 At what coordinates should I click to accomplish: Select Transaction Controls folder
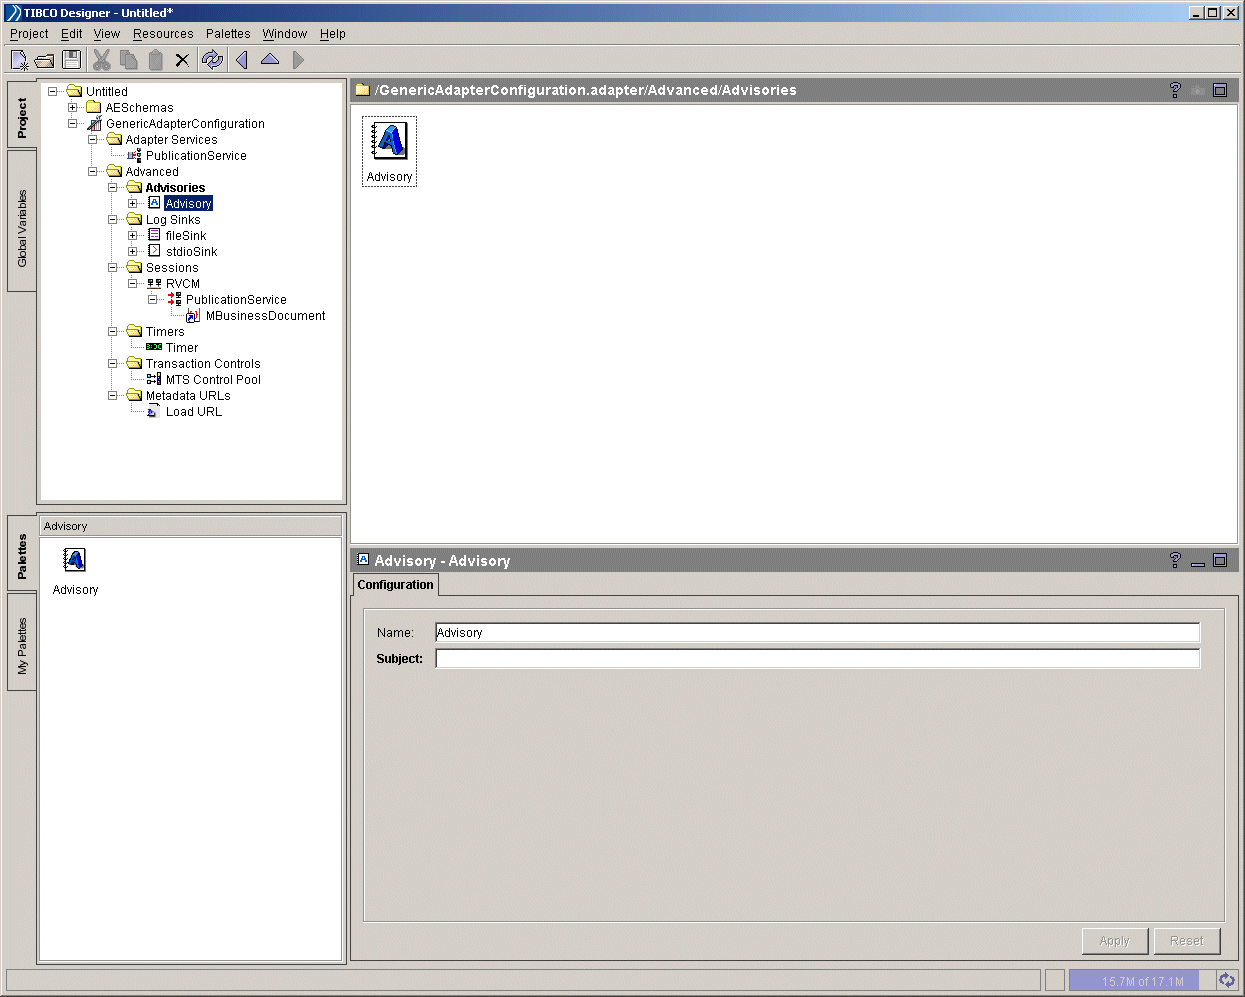click(x=203, y=364)
